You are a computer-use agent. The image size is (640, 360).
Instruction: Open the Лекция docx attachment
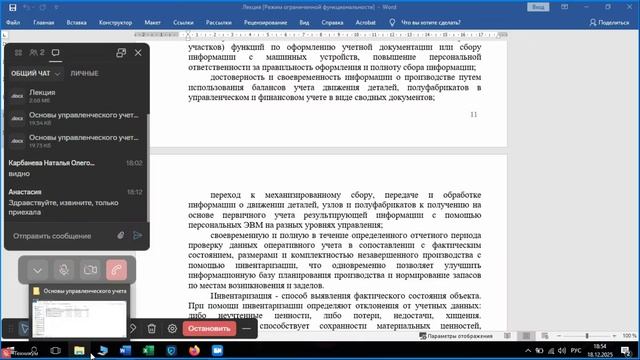[x=76, y=96]
